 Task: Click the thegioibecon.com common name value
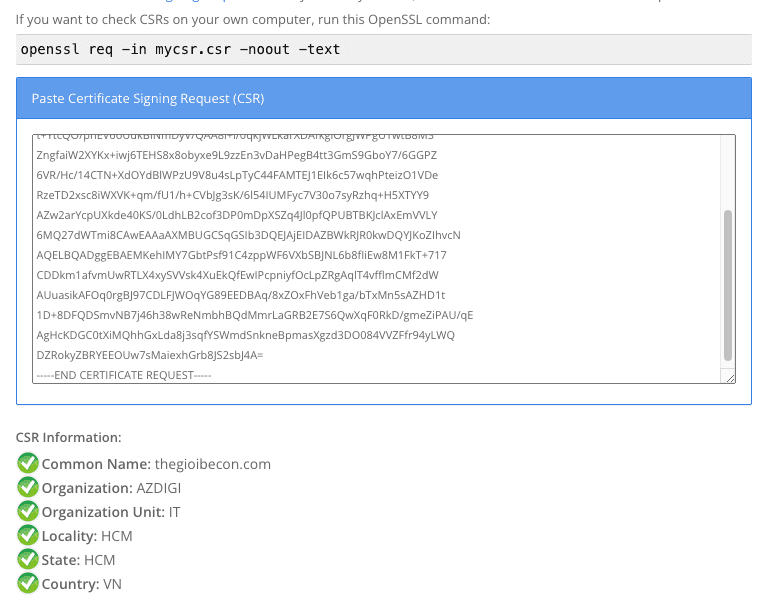click(213, 464)
